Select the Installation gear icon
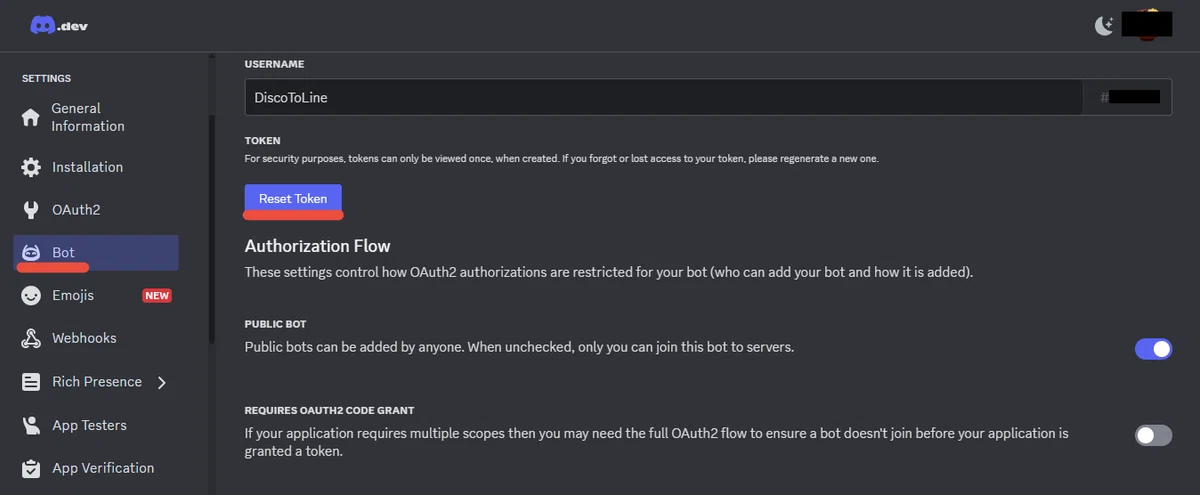This screenshot has height=495, width=1200. pos(31,167)
